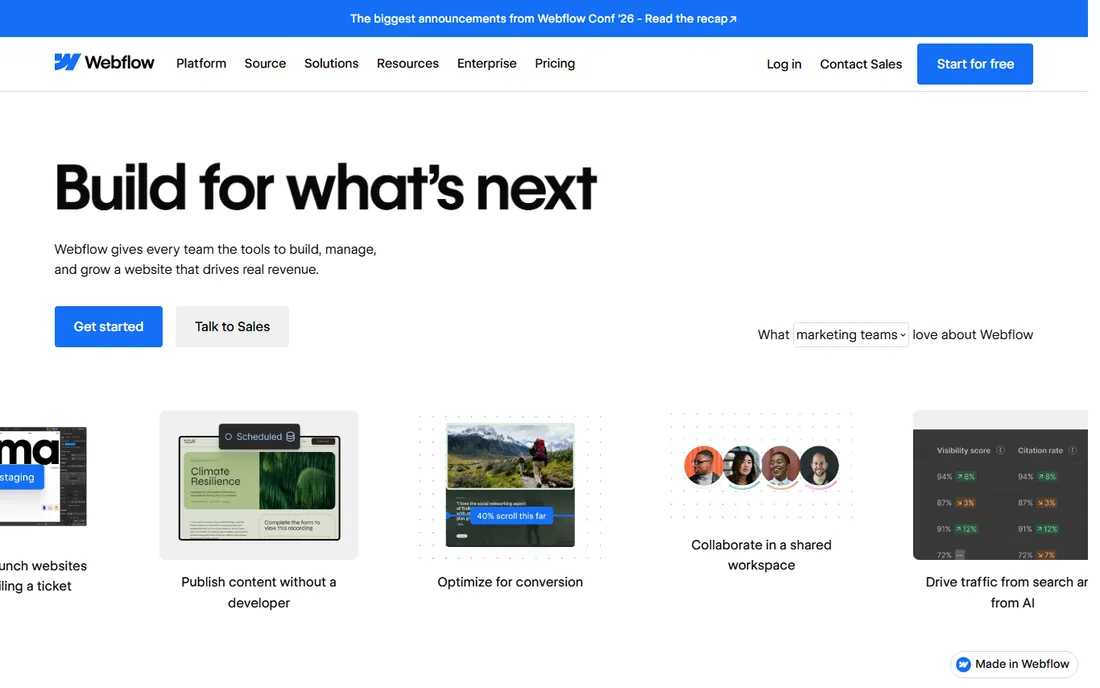The width and height of the screenshot is (1100, 688).
Task: Click the Contact Sales link
Action: [861, 64]
